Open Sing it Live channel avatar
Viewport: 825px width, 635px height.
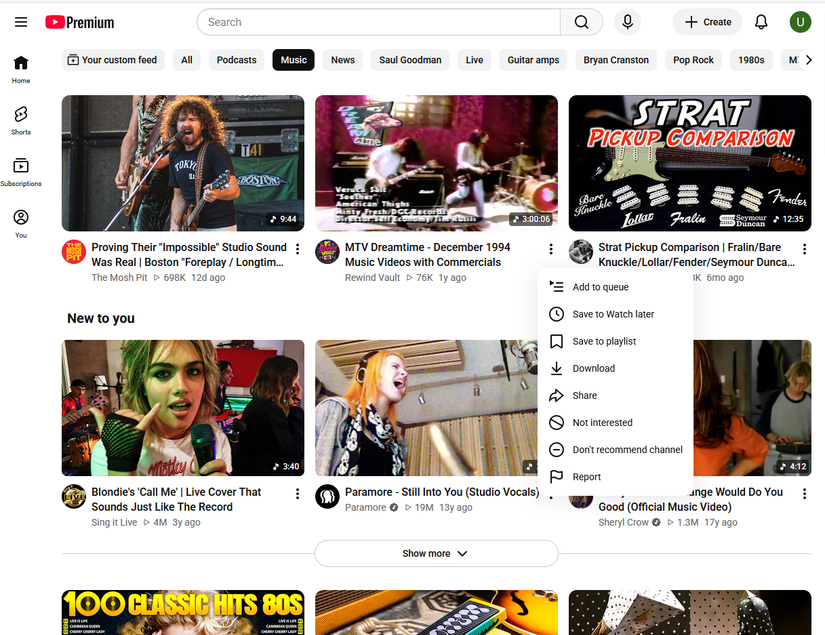pos(74,496)
